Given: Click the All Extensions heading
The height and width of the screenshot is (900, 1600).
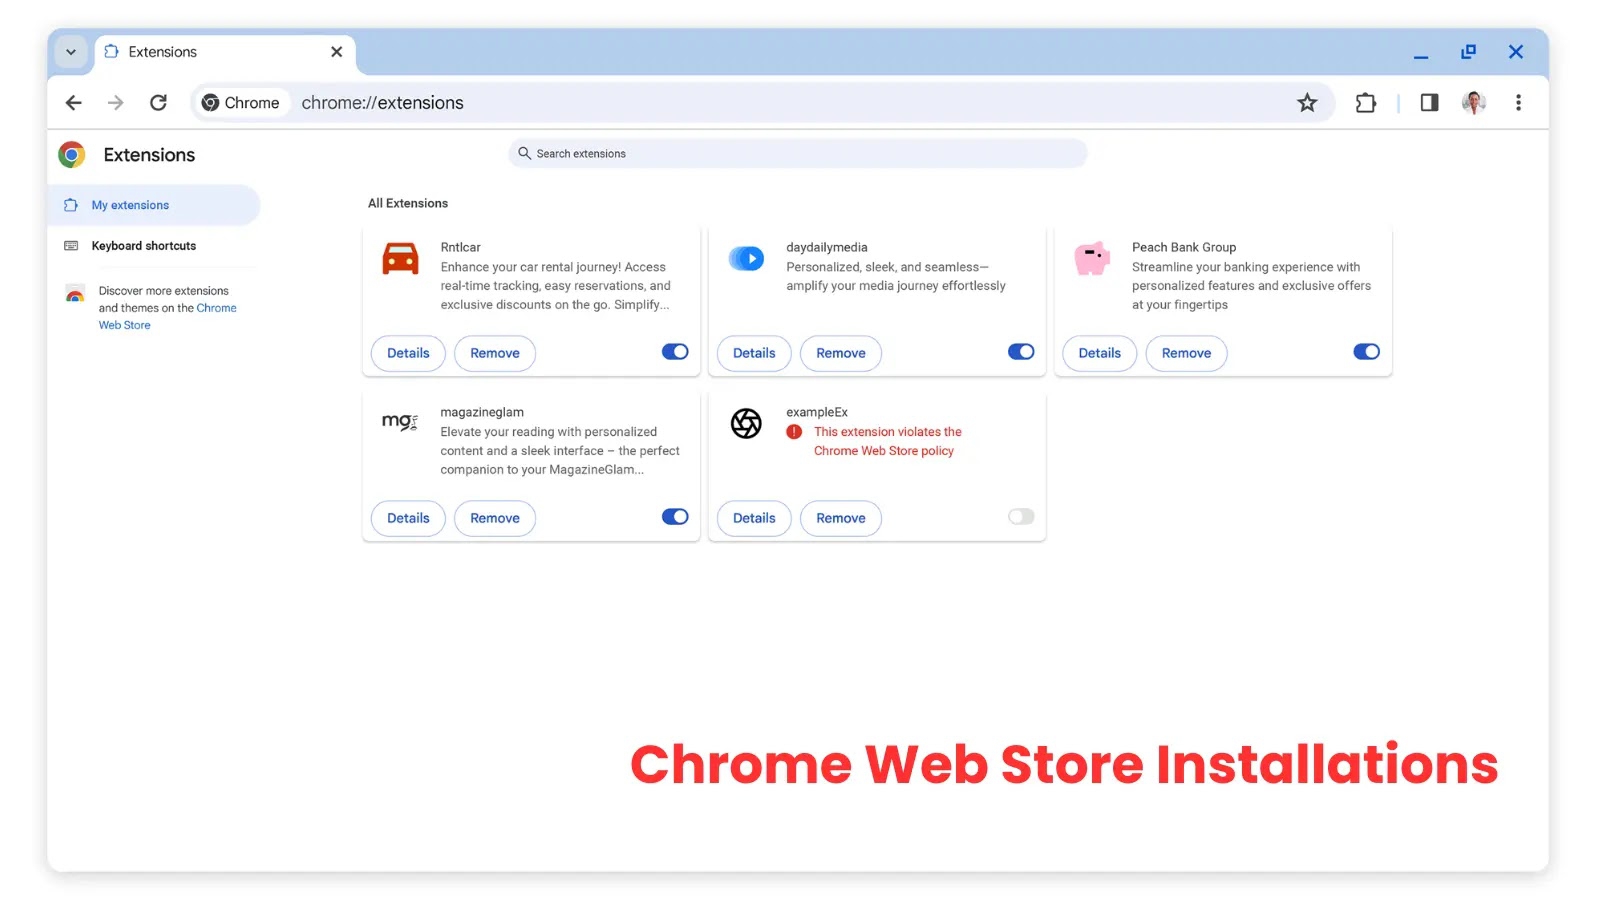Looking at the screenshot, I should 408,203.
